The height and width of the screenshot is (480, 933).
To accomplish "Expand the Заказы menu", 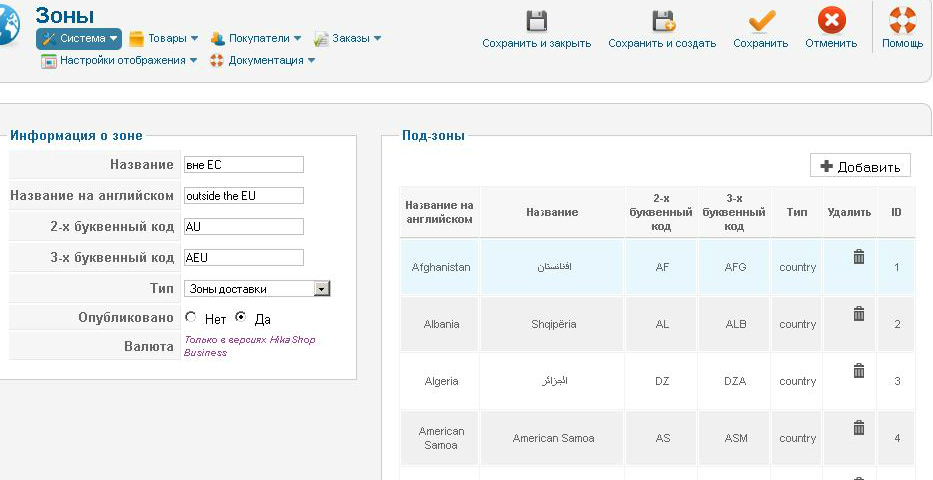I will 377,39.
